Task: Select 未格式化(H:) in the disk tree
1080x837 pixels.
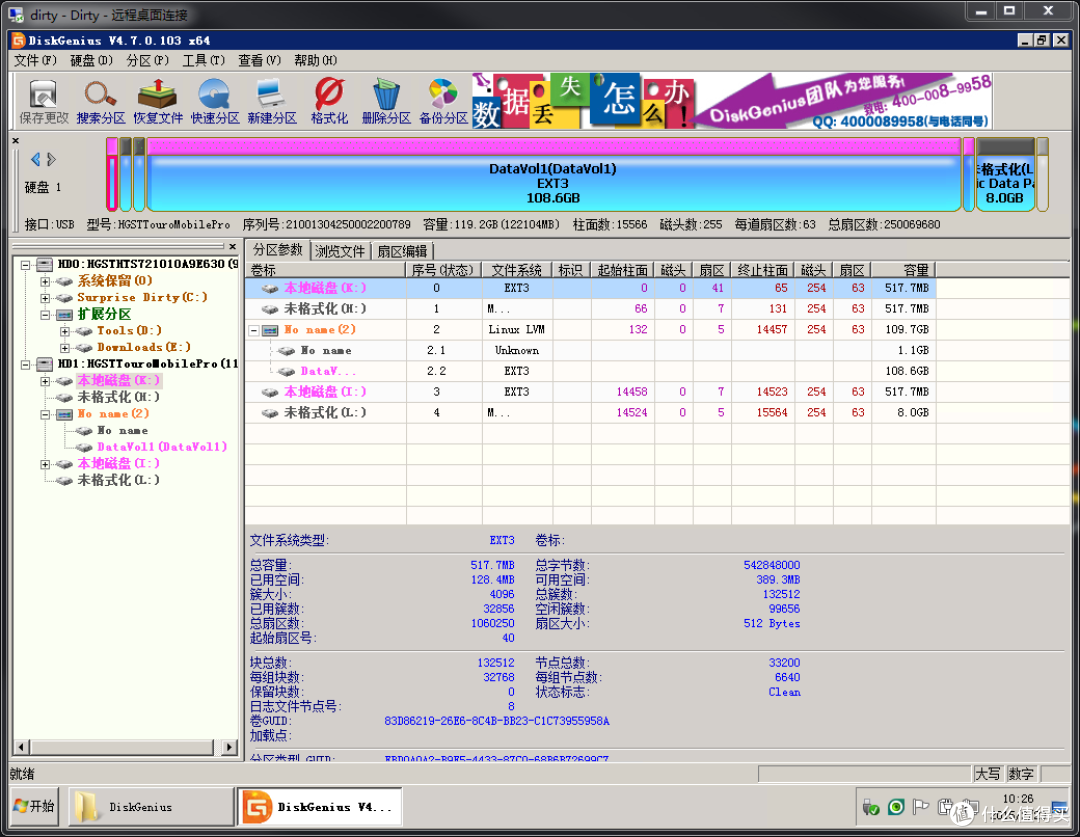Action: tap(118, 397)
